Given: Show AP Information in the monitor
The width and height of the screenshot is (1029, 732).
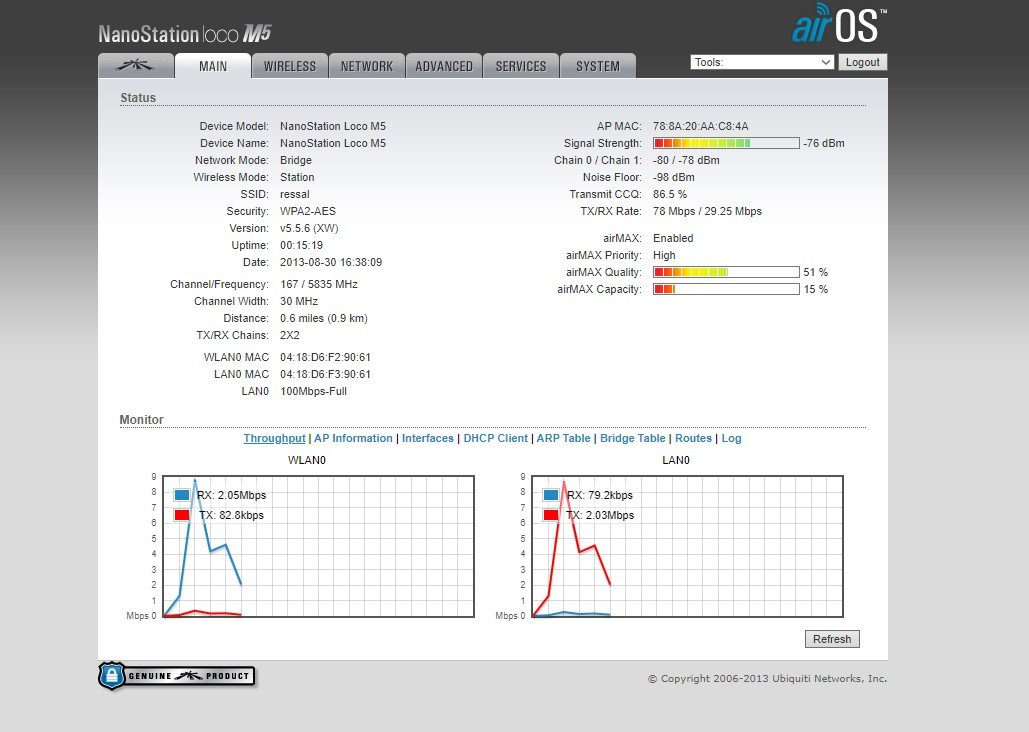Looking at the screenshot, I should click(353, 438).
